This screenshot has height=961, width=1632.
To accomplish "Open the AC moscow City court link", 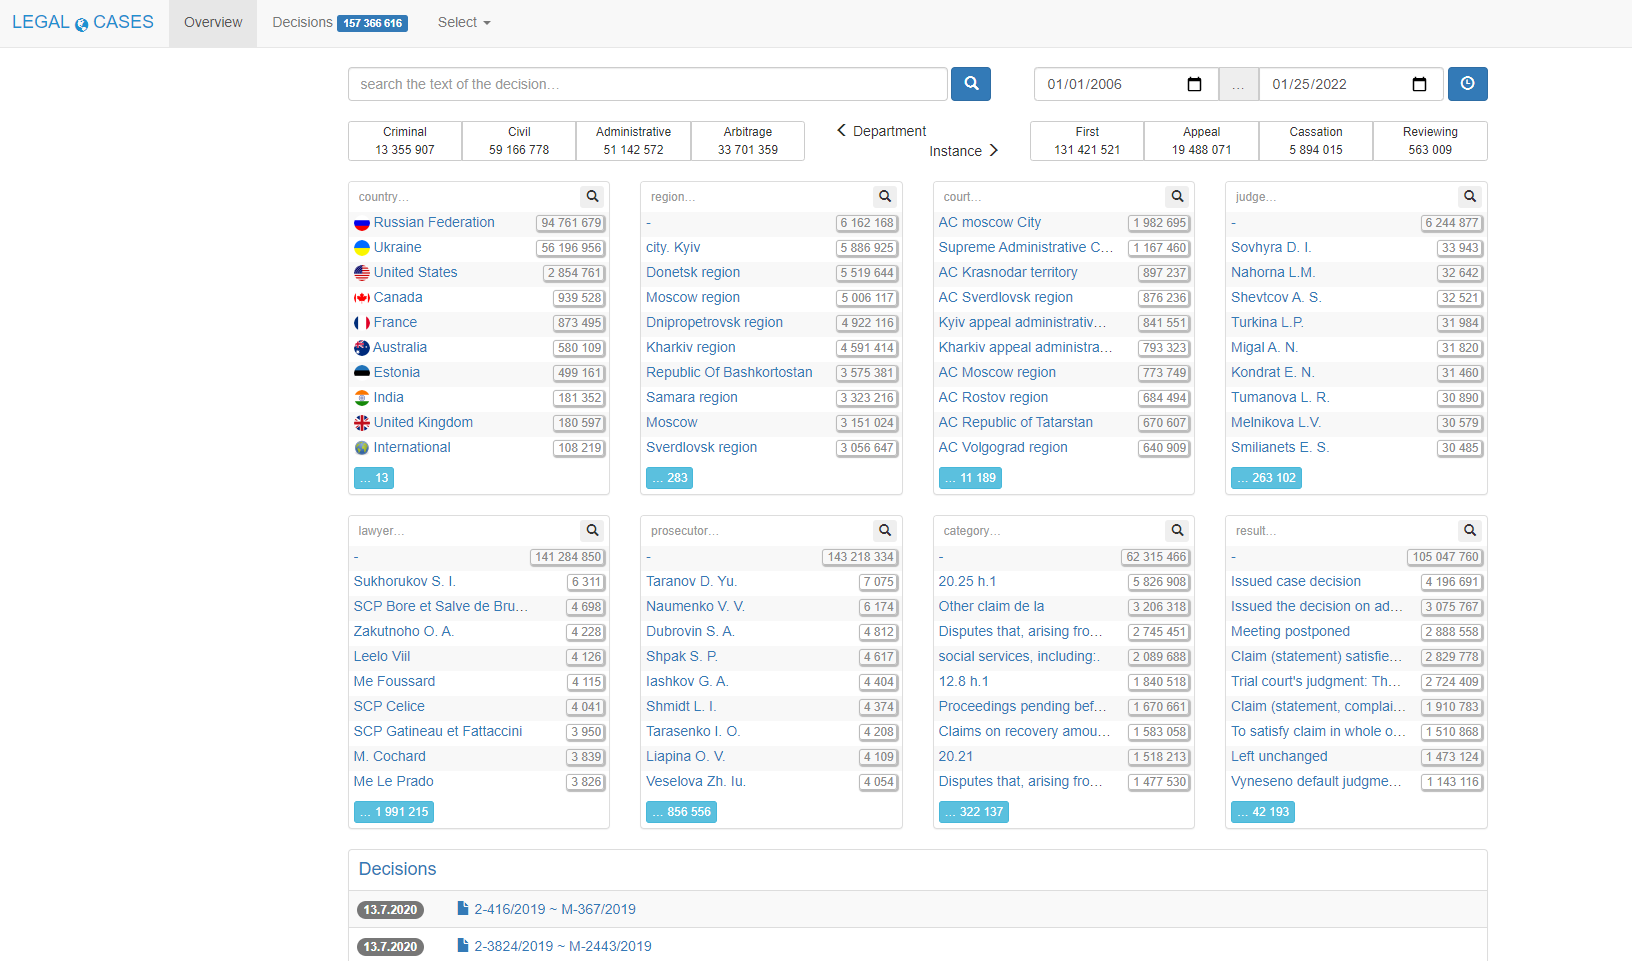I will pos(990,222).
